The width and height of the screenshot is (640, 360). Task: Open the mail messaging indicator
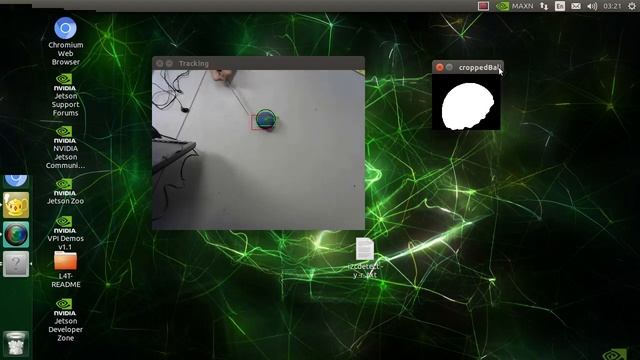click(x=576, y=6)
